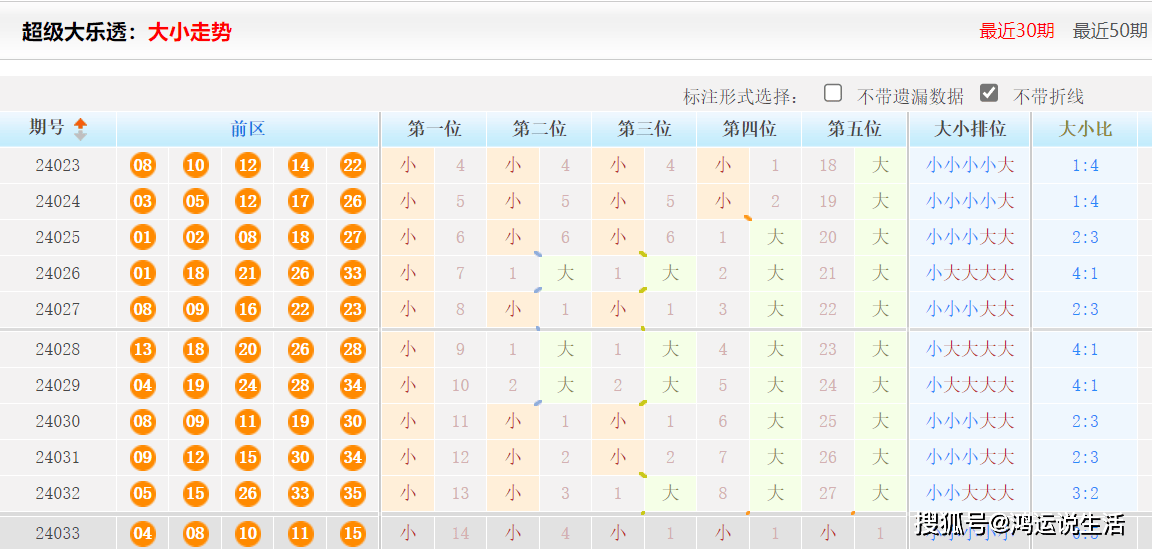Click the 第四位 column header
The image size is (1152, 549).
pyautogui.click(x=749, y=129)
